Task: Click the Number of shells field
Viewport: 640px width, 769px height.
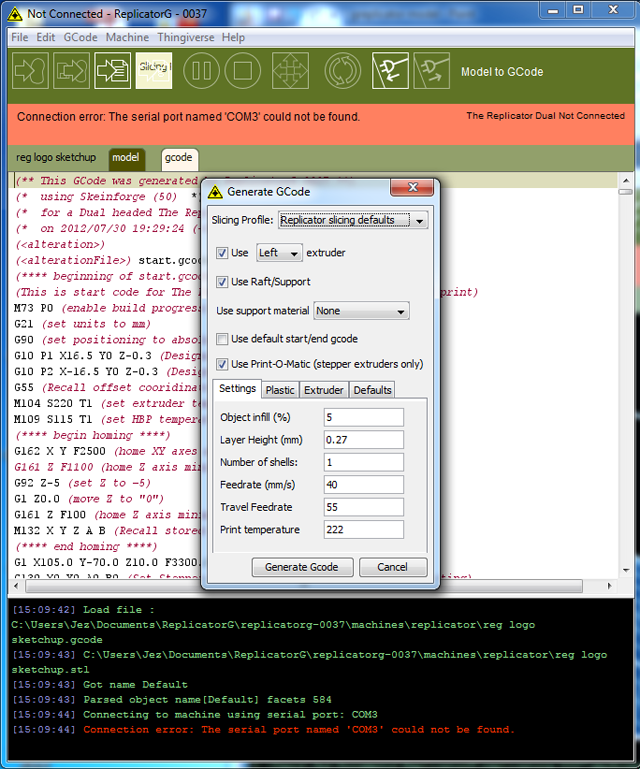Action: point(364,462)
